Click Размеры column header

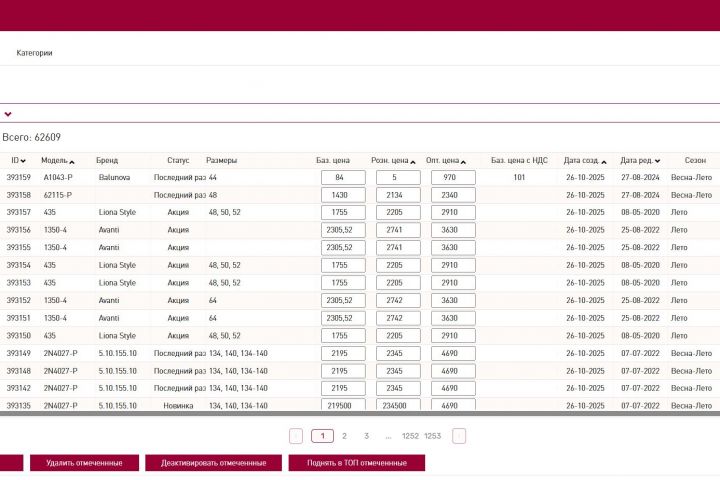click(x=221, y=160)
